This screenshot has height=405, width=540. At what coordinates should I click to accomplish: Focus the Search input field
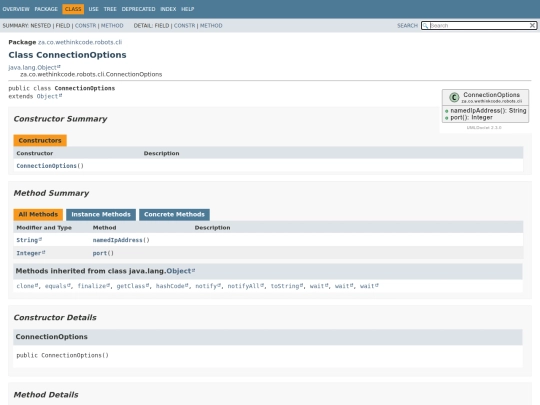[x=479, y=25]
